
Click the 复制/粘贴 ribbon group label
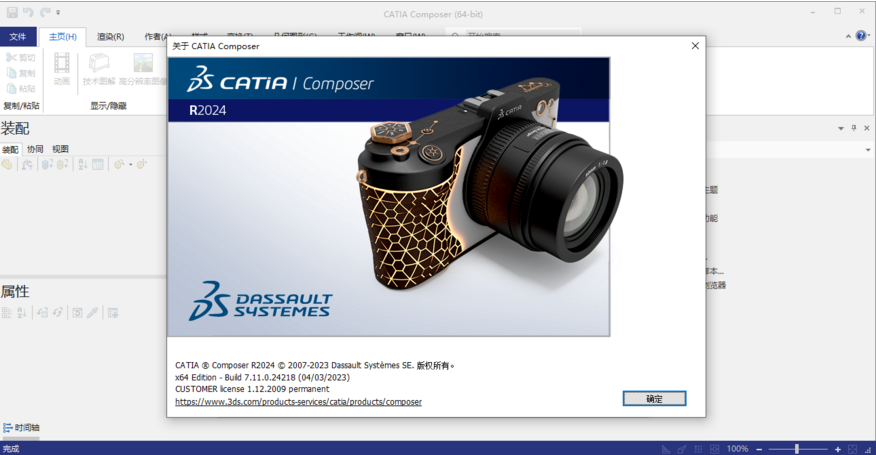pos(21,106)
